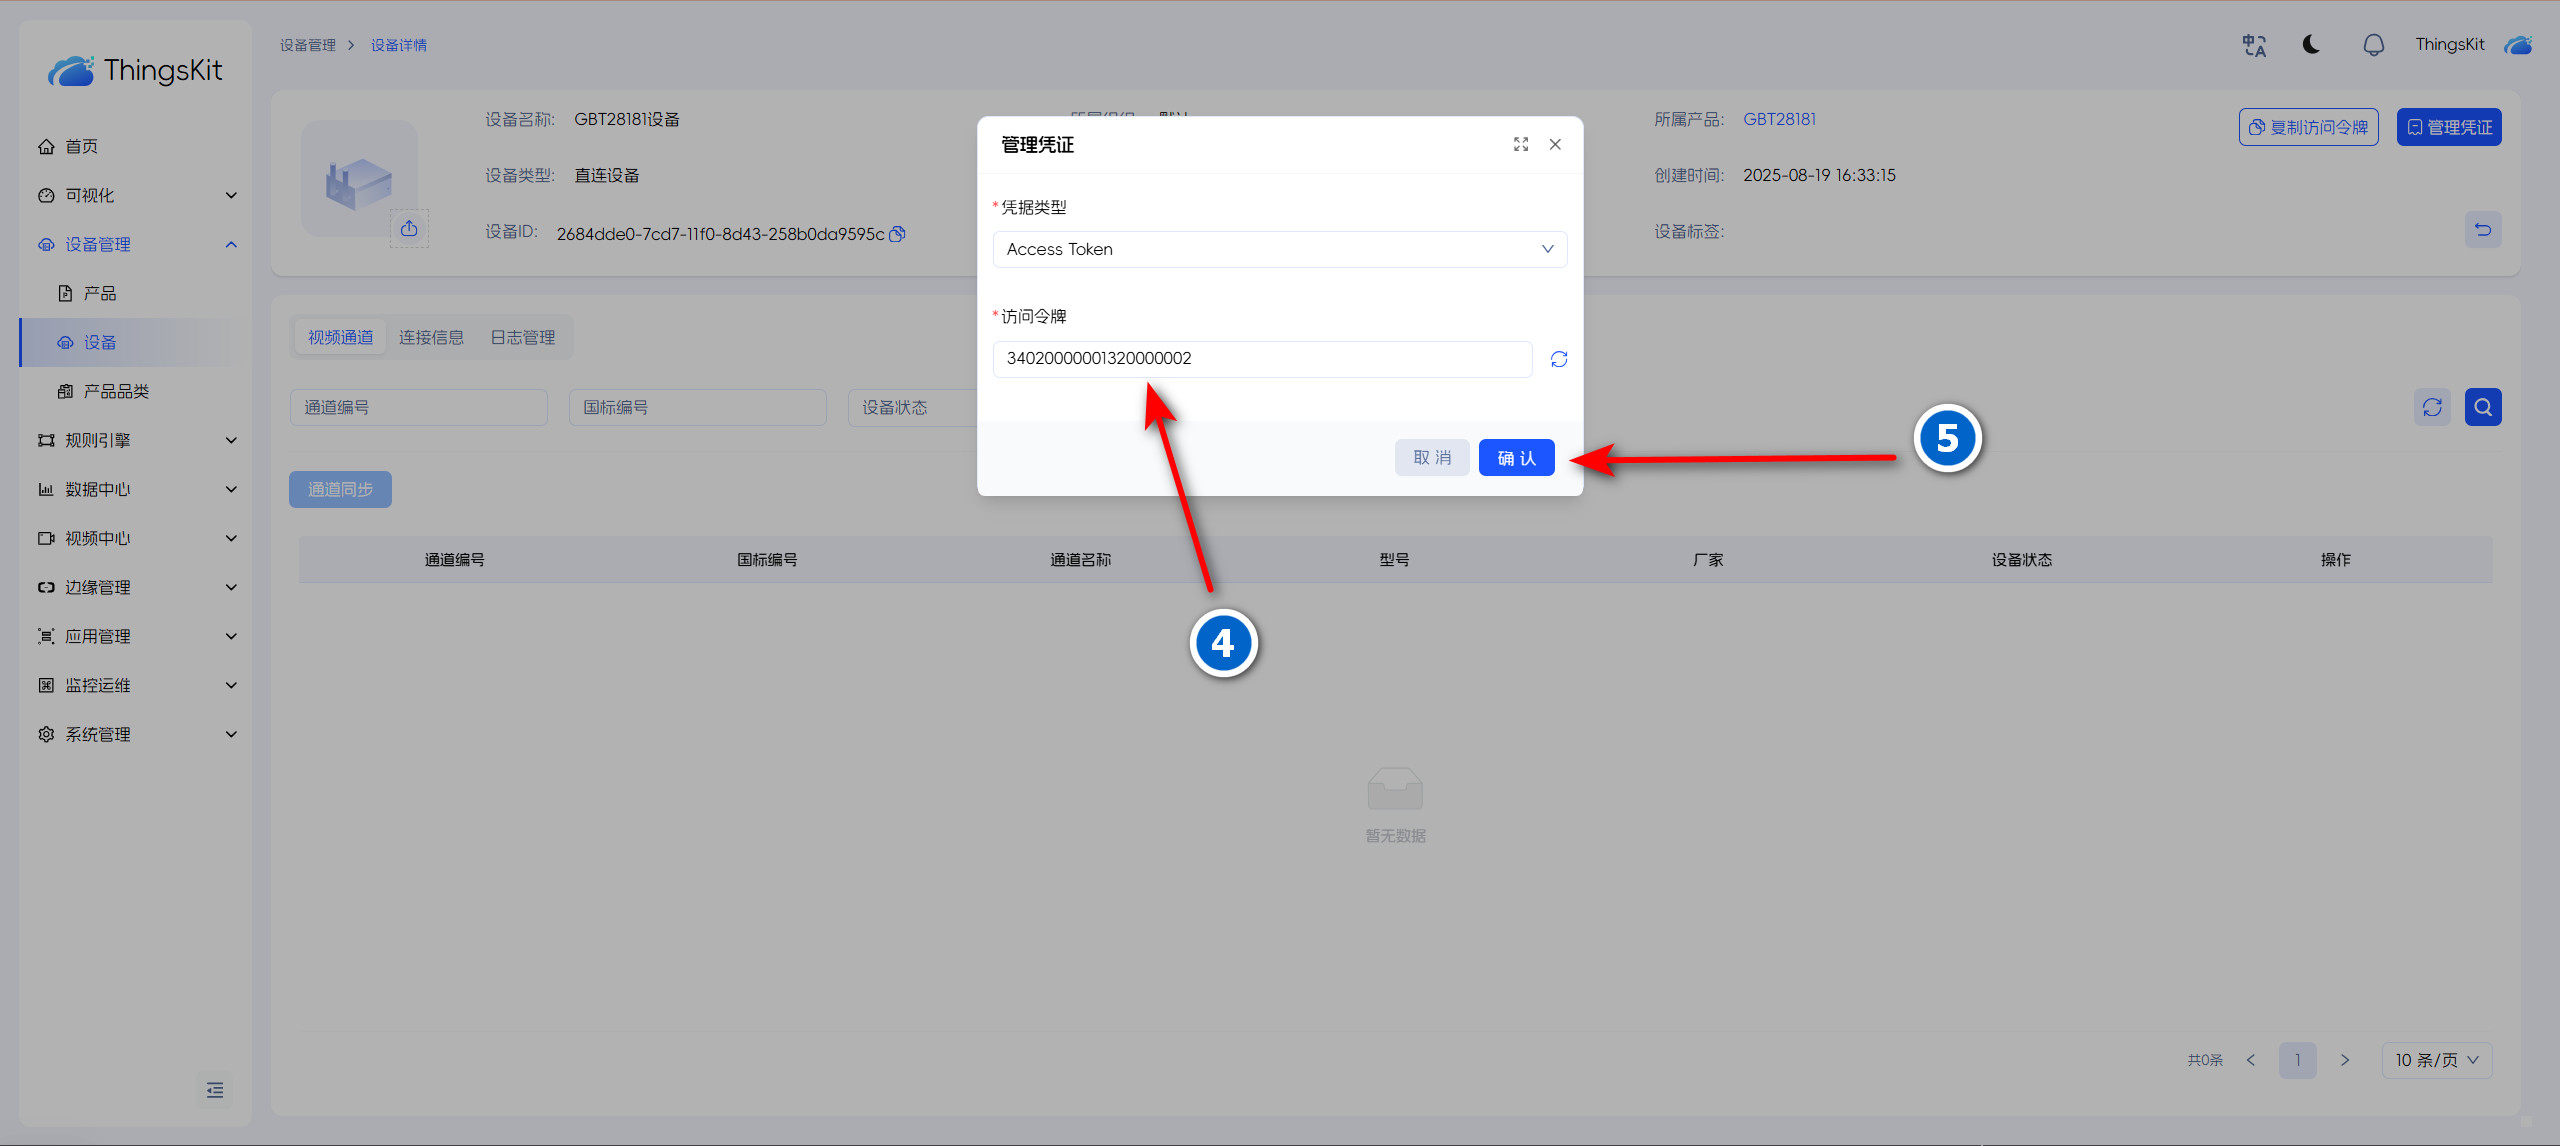Open the credential type Access Token dropdown

[1279, 249]
